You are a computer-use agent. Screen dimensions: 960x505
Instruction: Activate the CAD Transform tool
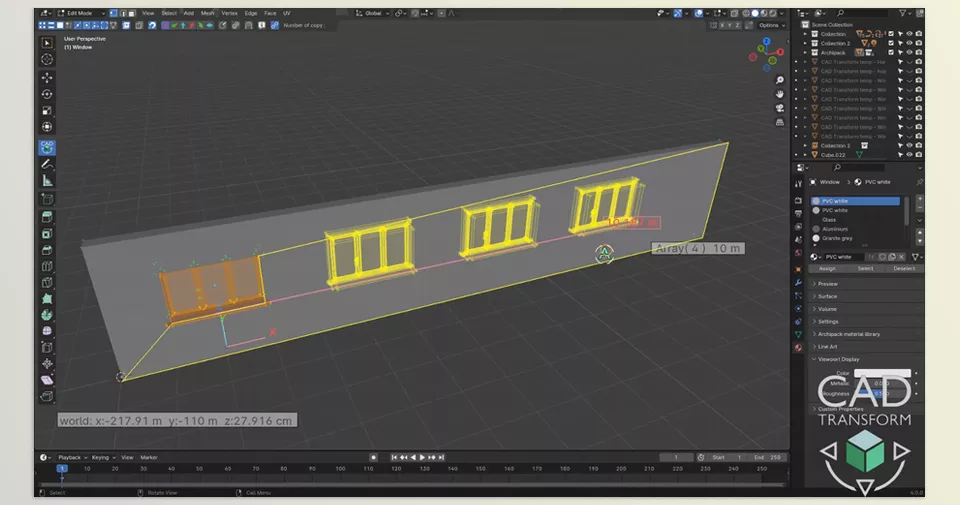coord(47,147)
